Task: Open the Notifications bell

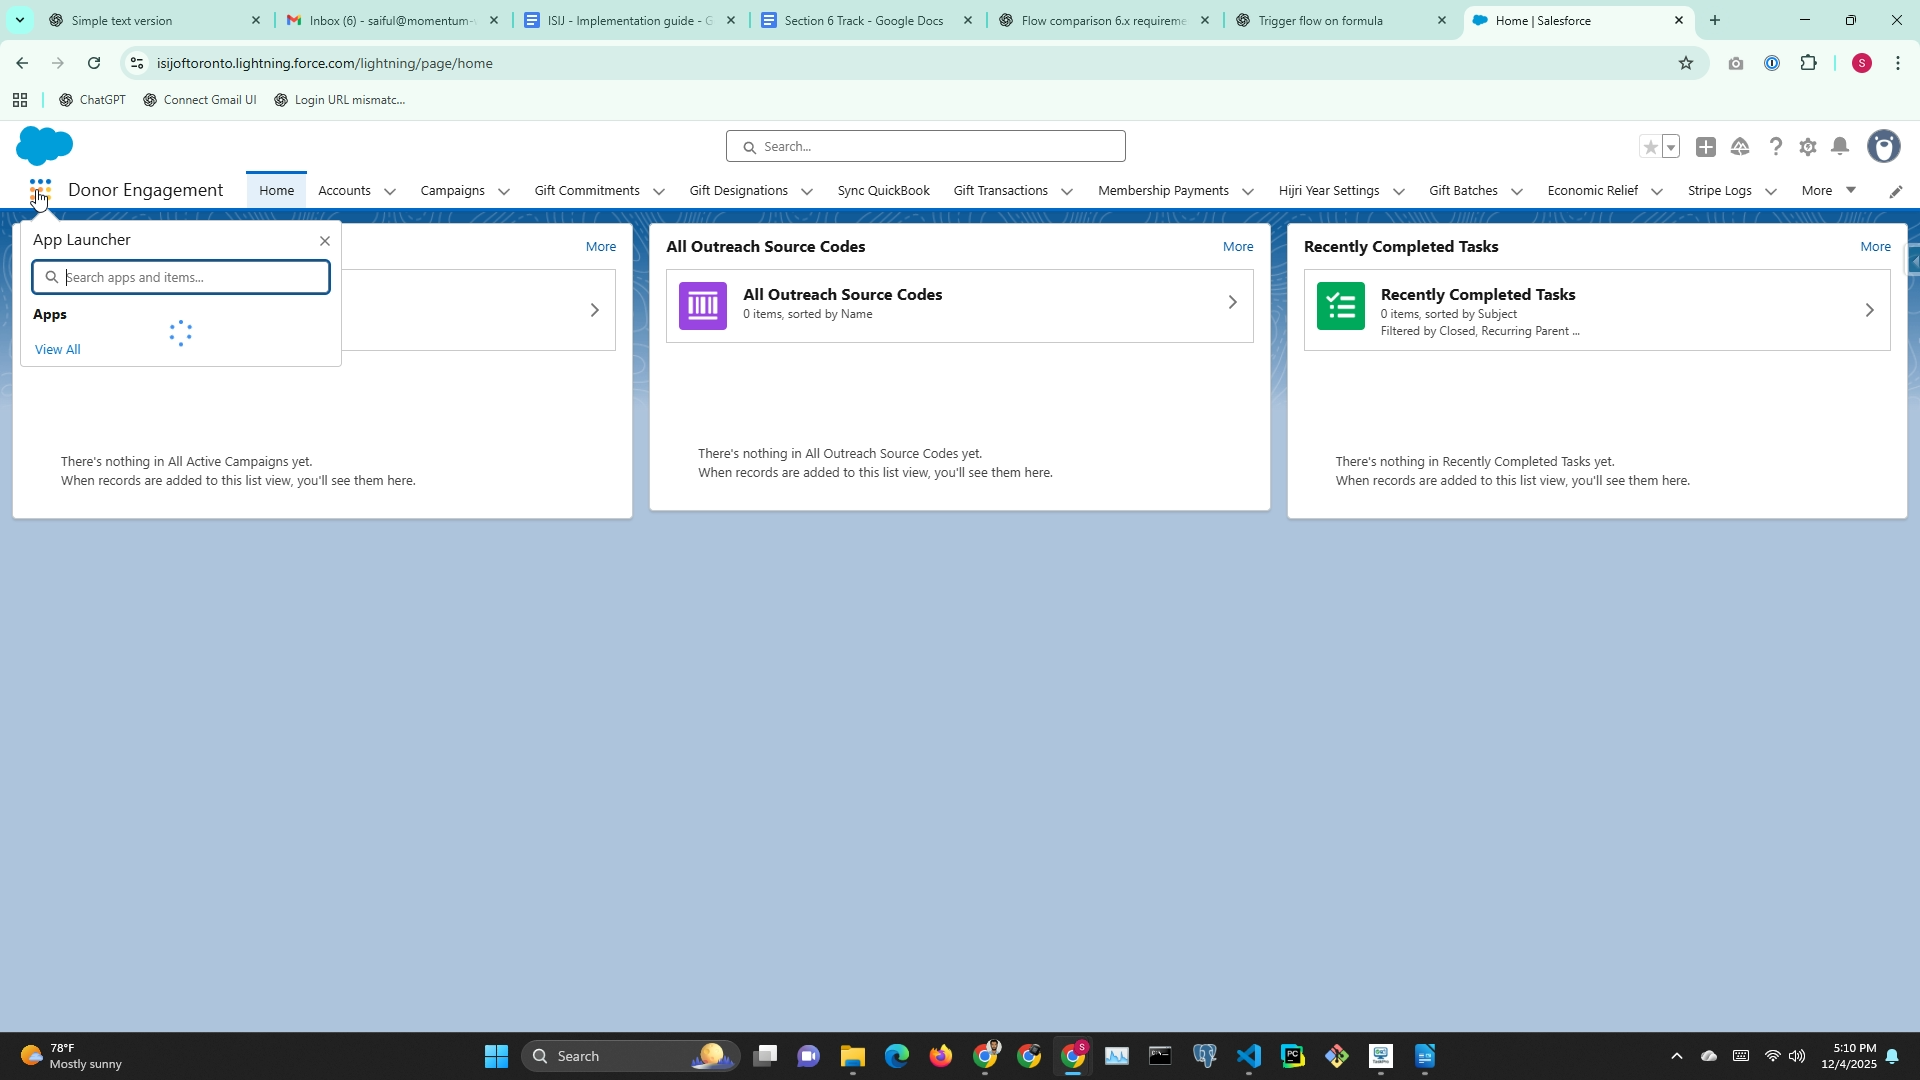Action: pyautogui.click(x=1840, y=147)
